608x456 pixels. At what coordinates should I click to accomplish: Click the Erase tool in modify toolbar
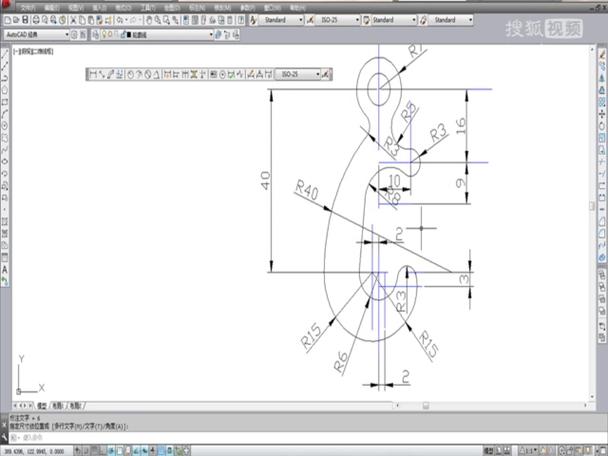tap(602, 53)
